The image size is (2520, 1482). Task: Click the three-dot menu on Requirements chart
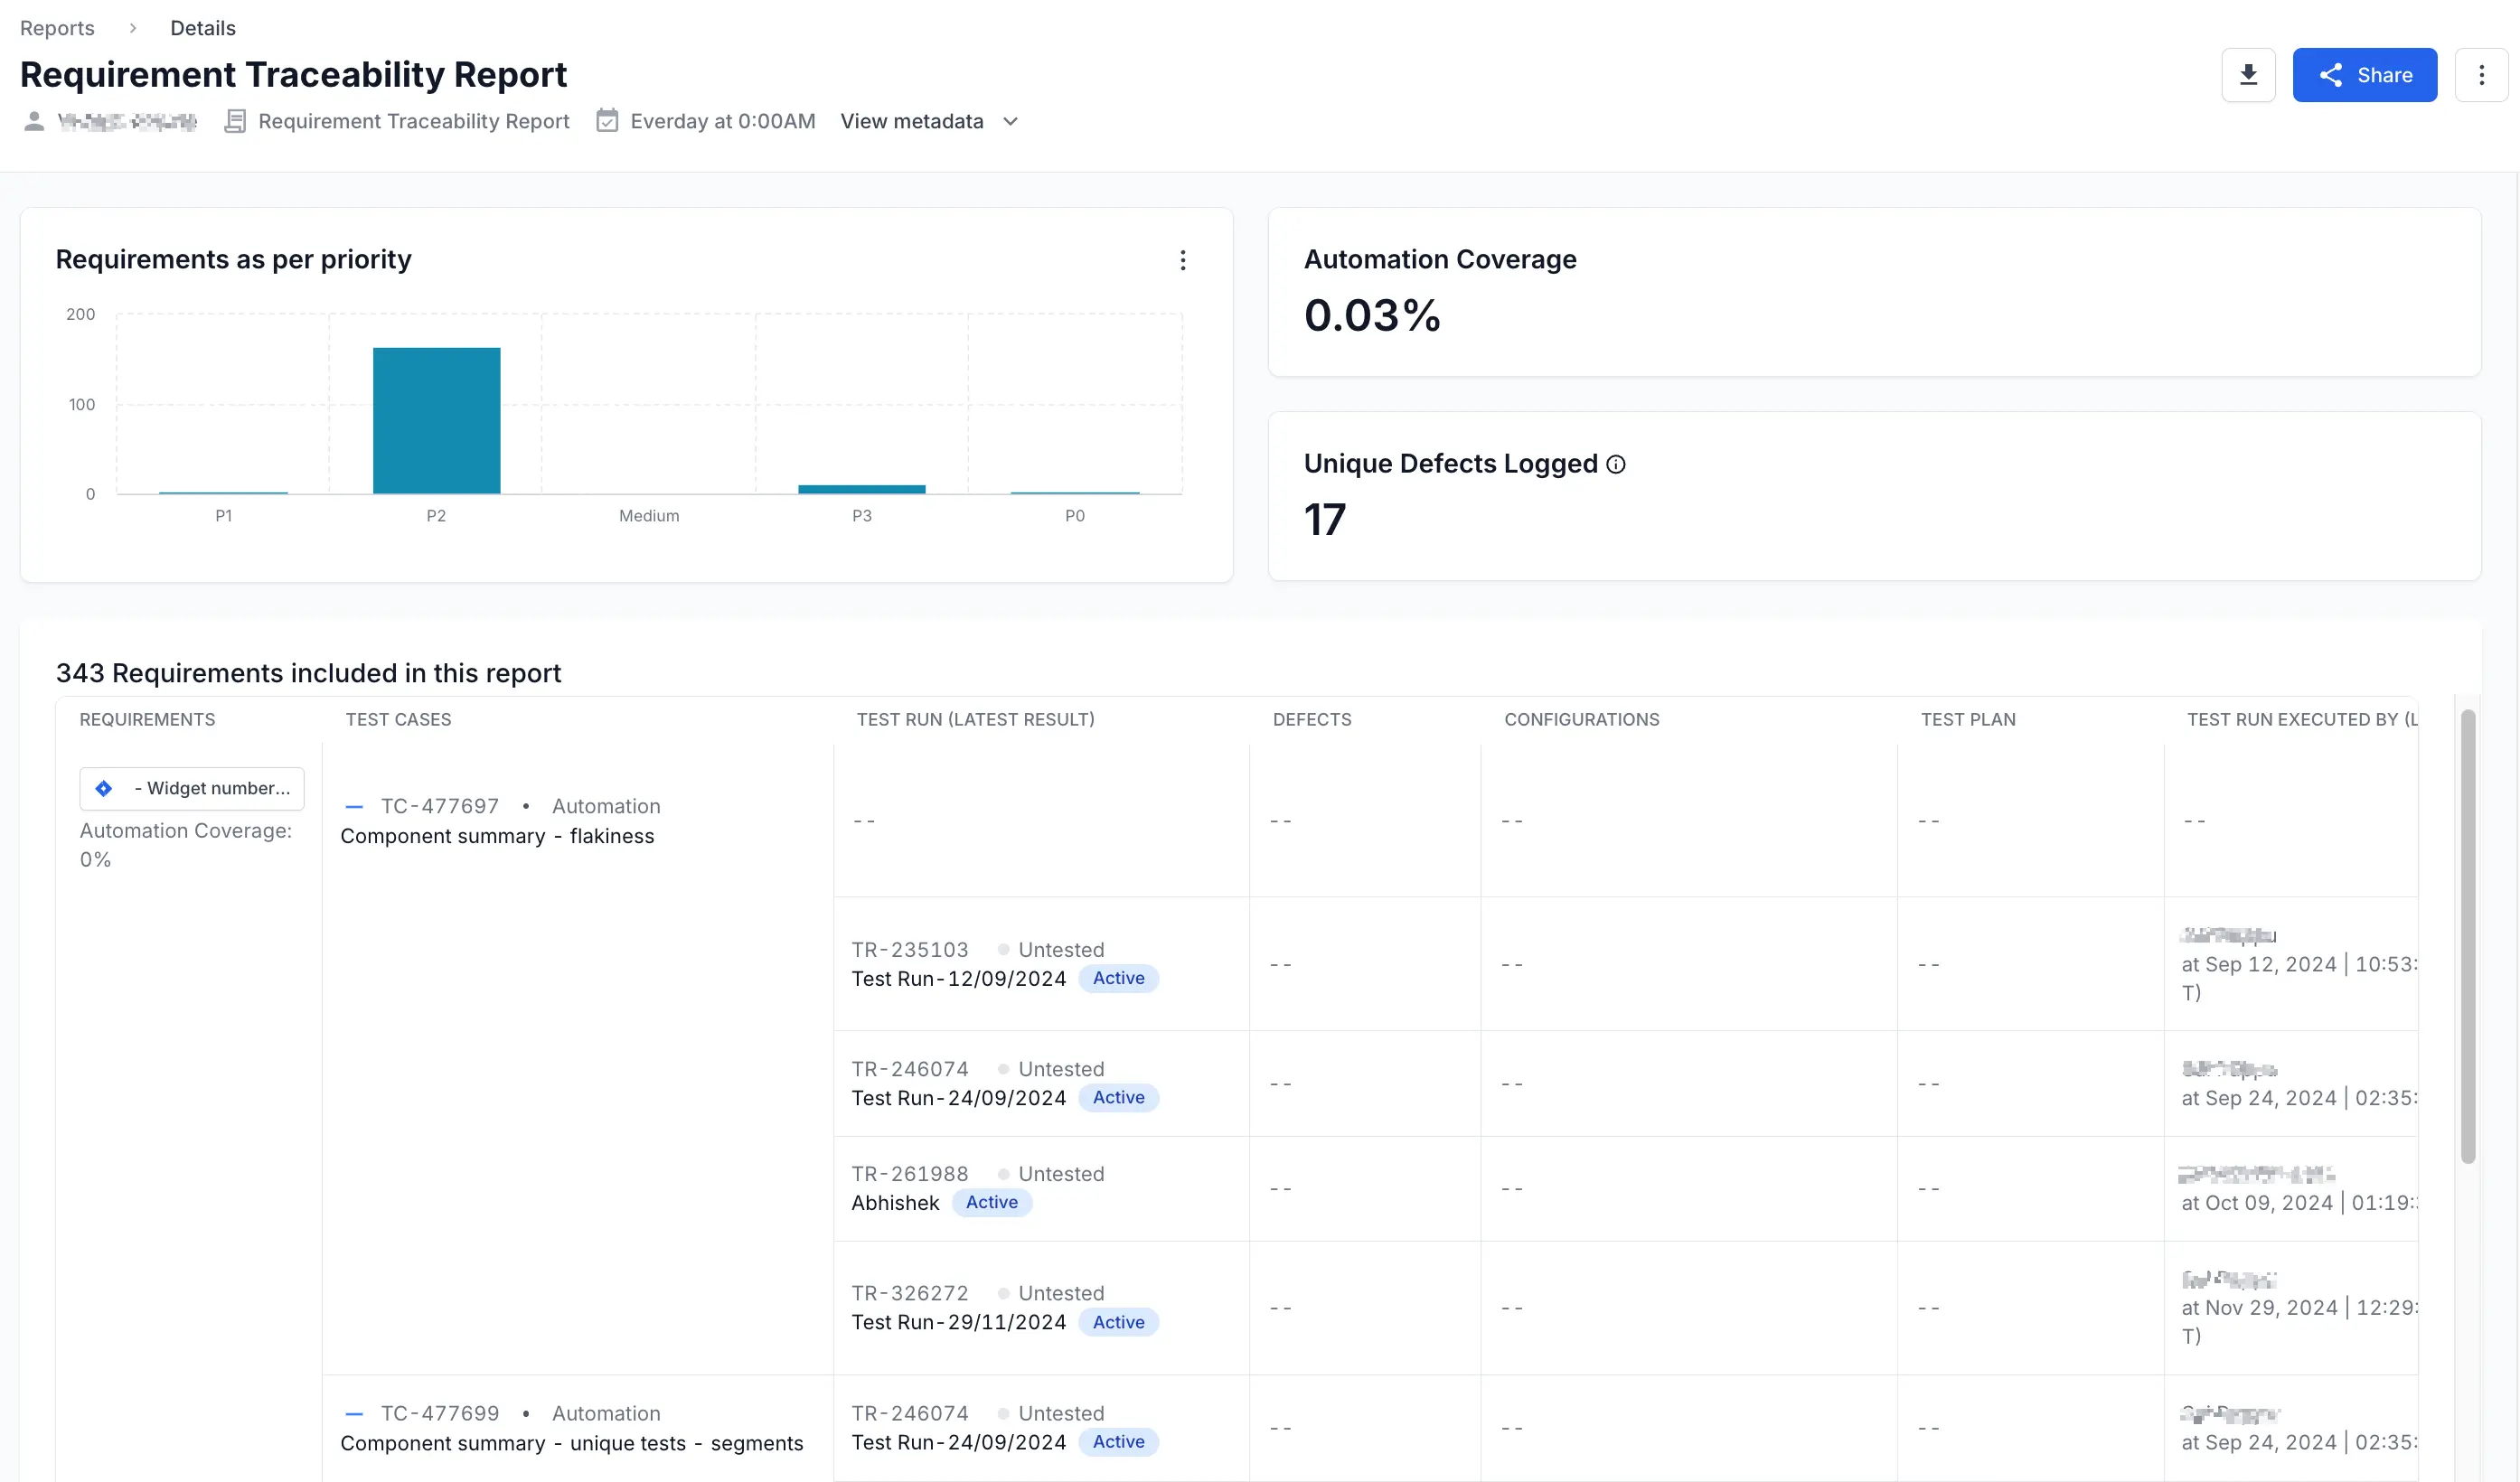(1182, 259)
